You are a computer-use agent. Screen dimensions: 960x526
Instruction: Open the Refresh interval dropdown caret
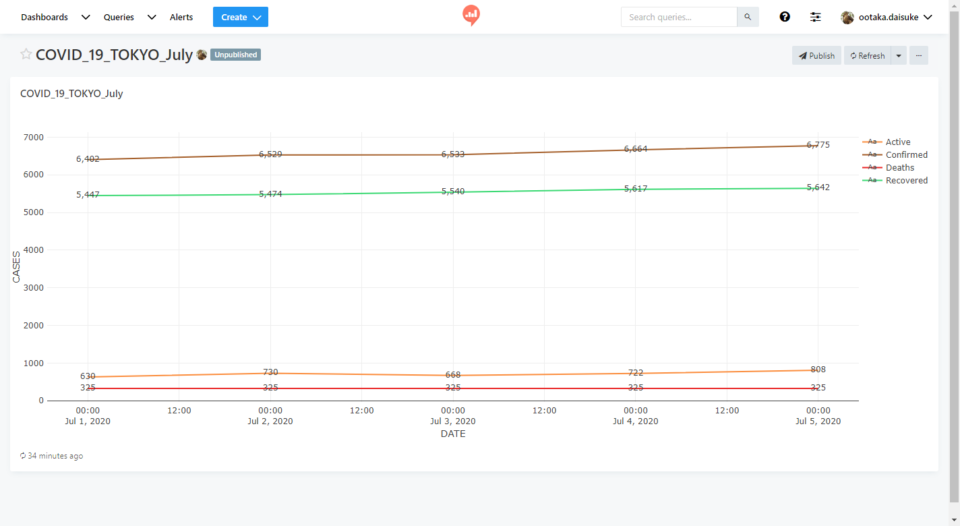pos(898,56)
